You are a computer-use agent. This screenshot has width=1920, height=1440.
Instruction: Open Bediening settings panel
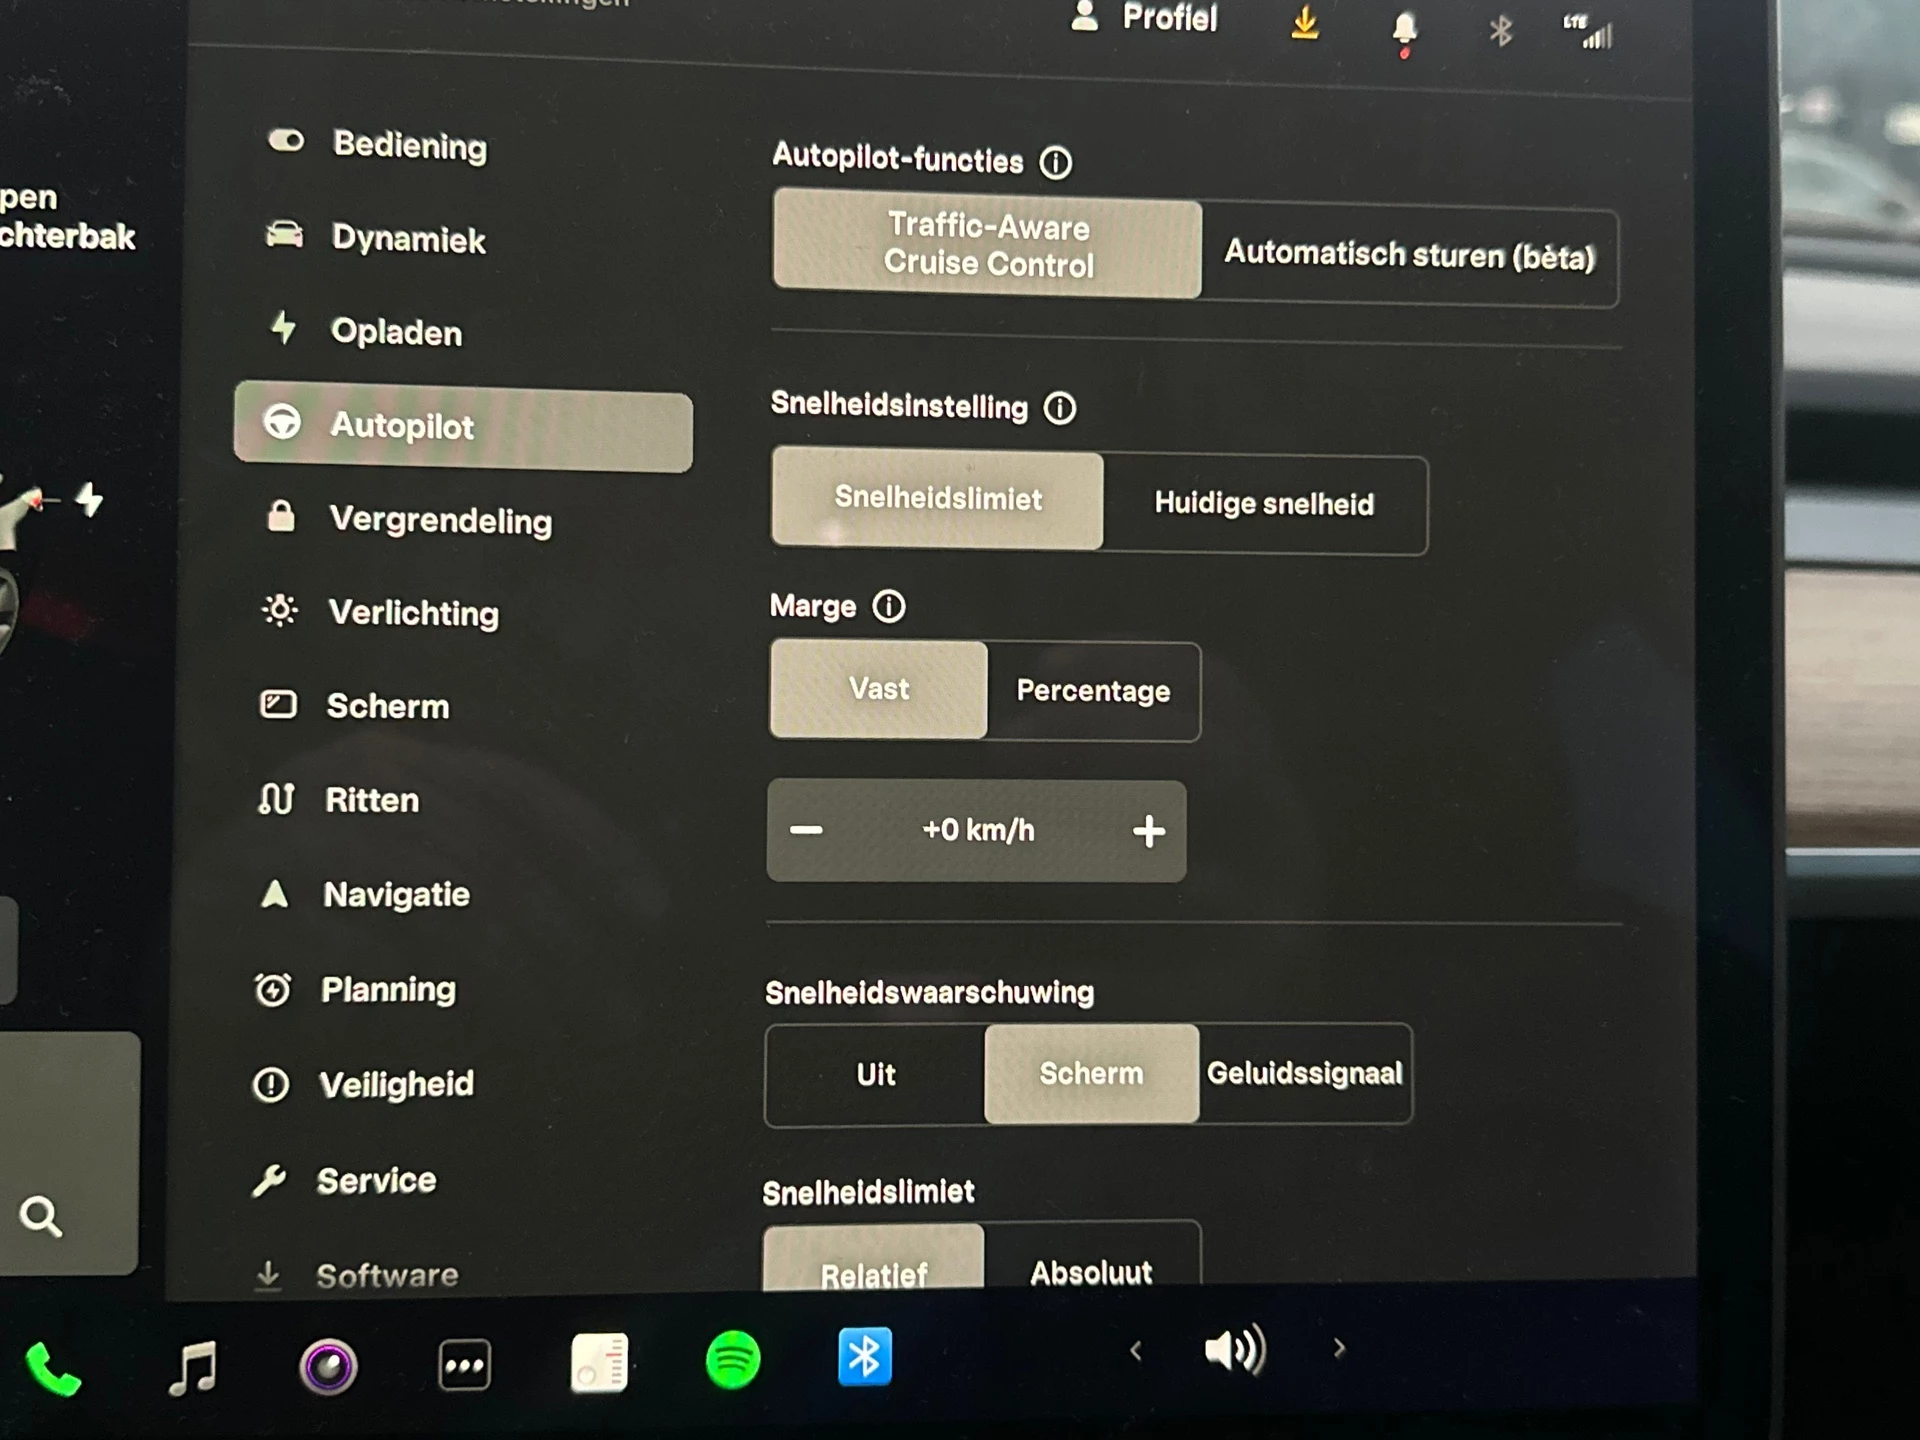408,145
